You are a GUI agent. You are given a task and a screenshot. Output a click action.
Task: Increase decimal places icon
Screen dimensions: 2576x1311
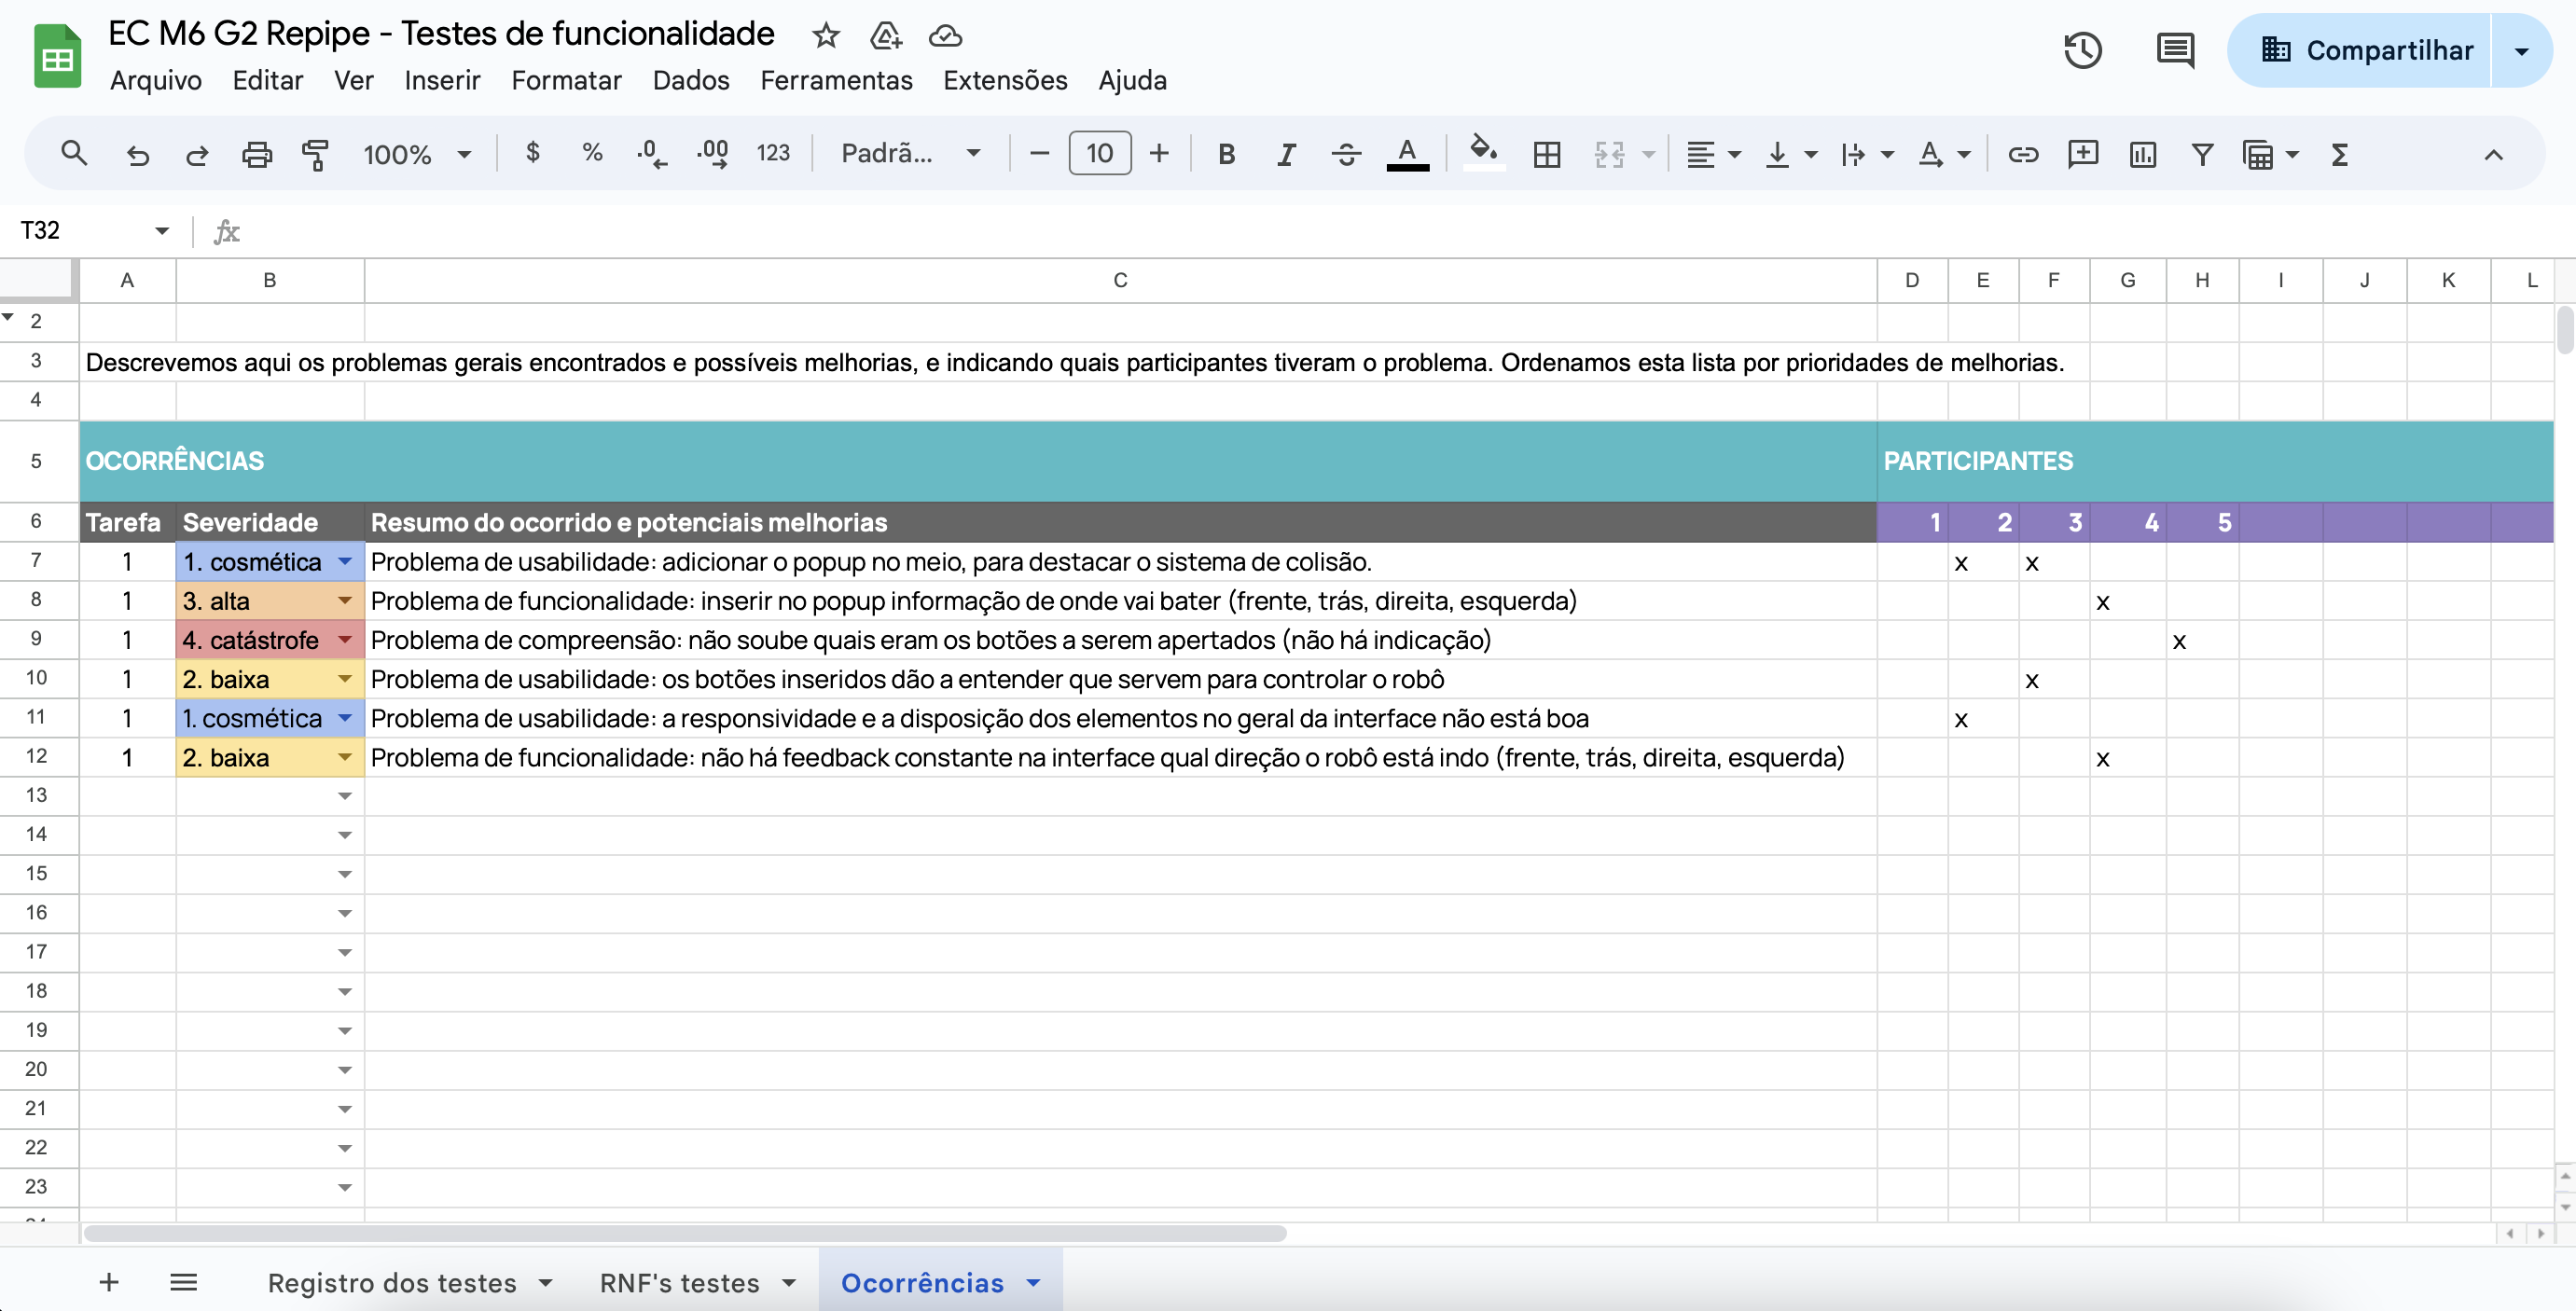pyautogui.click(x=712, y=154)
